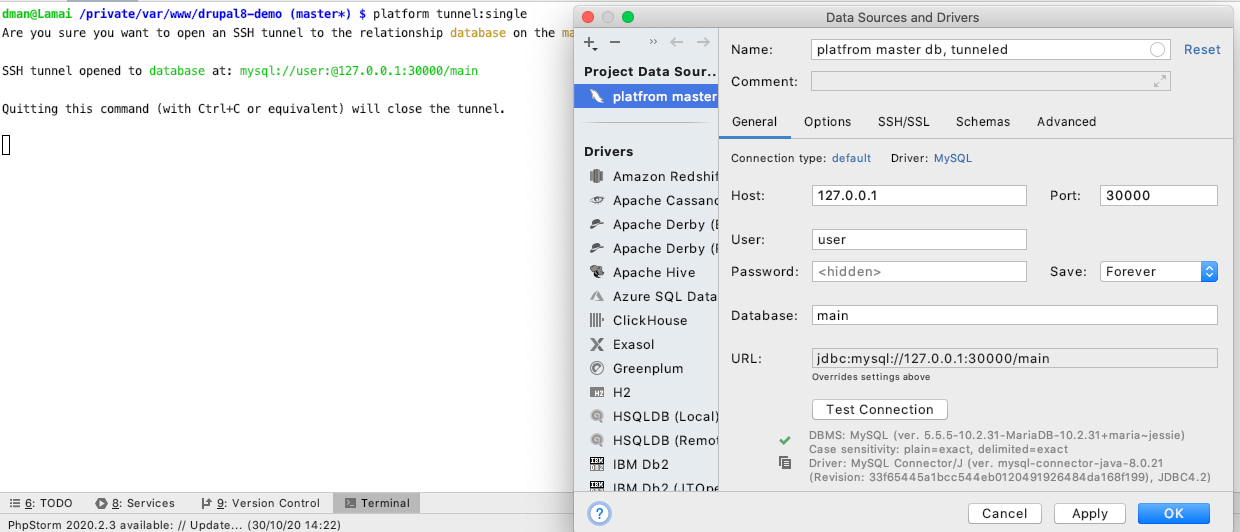Switch to the Options tab
The height and width of the screenshot is (532, 1240).
click(x=828, y=121)
